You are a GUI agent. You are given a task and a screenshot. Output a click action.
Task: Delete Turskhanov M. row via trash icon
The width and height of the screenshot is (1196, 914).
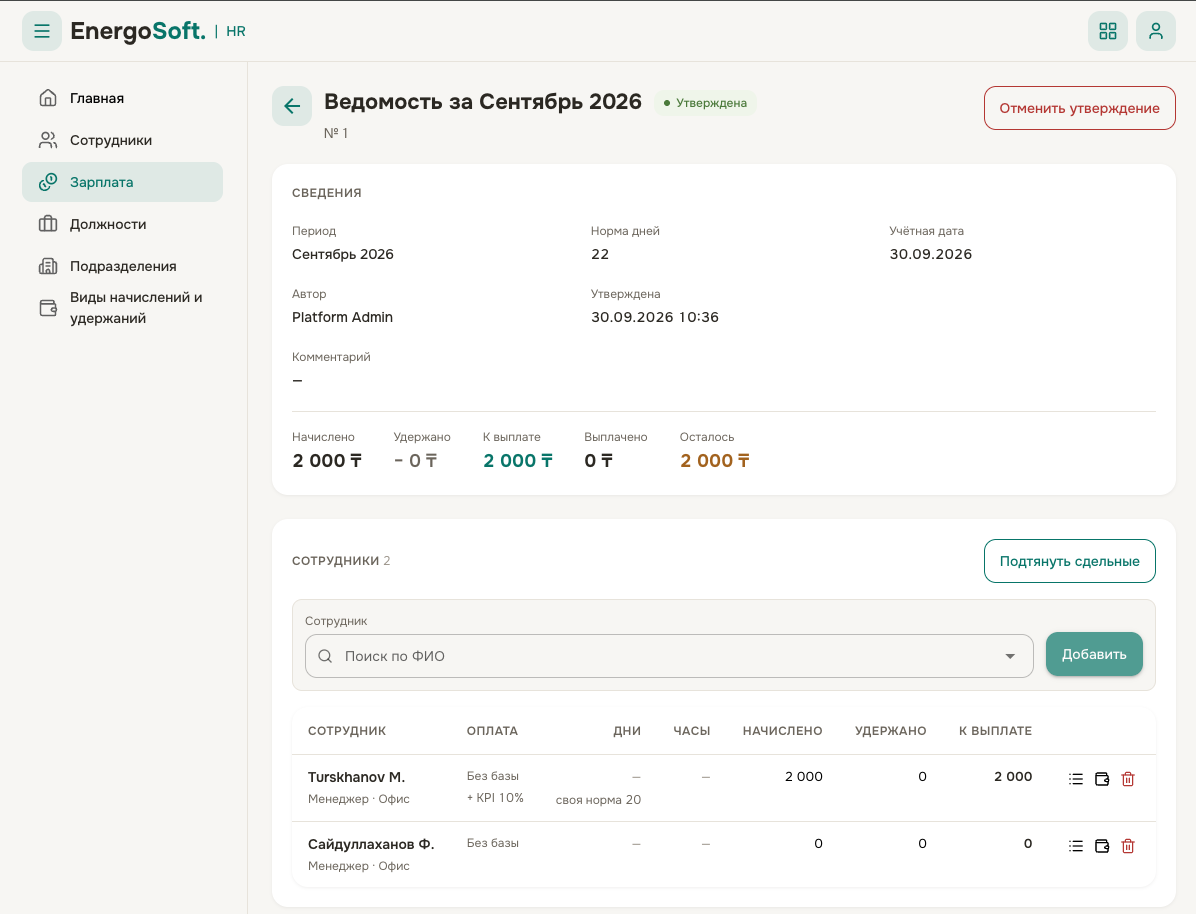click(1128, 779)
